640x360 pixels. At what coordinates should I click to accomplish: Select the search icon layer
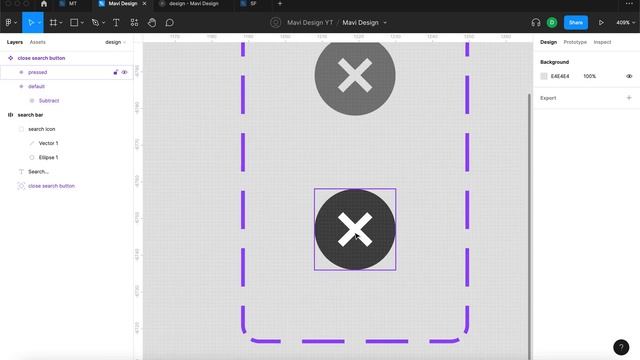tap(41, 129)
